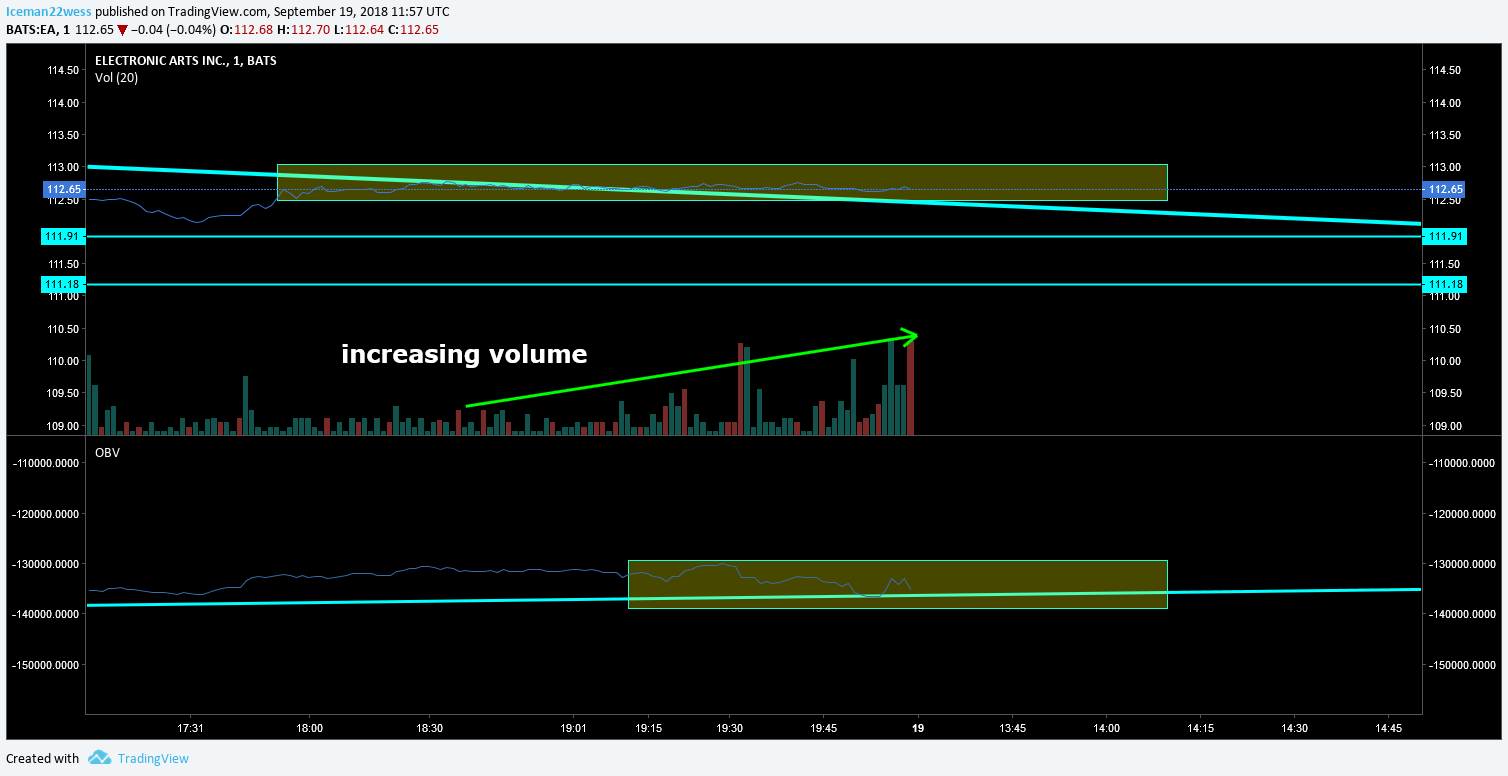Click blue 112.65 price label on right scale
This screenshot has height=776, width=1508.
tap(1445, 189)
